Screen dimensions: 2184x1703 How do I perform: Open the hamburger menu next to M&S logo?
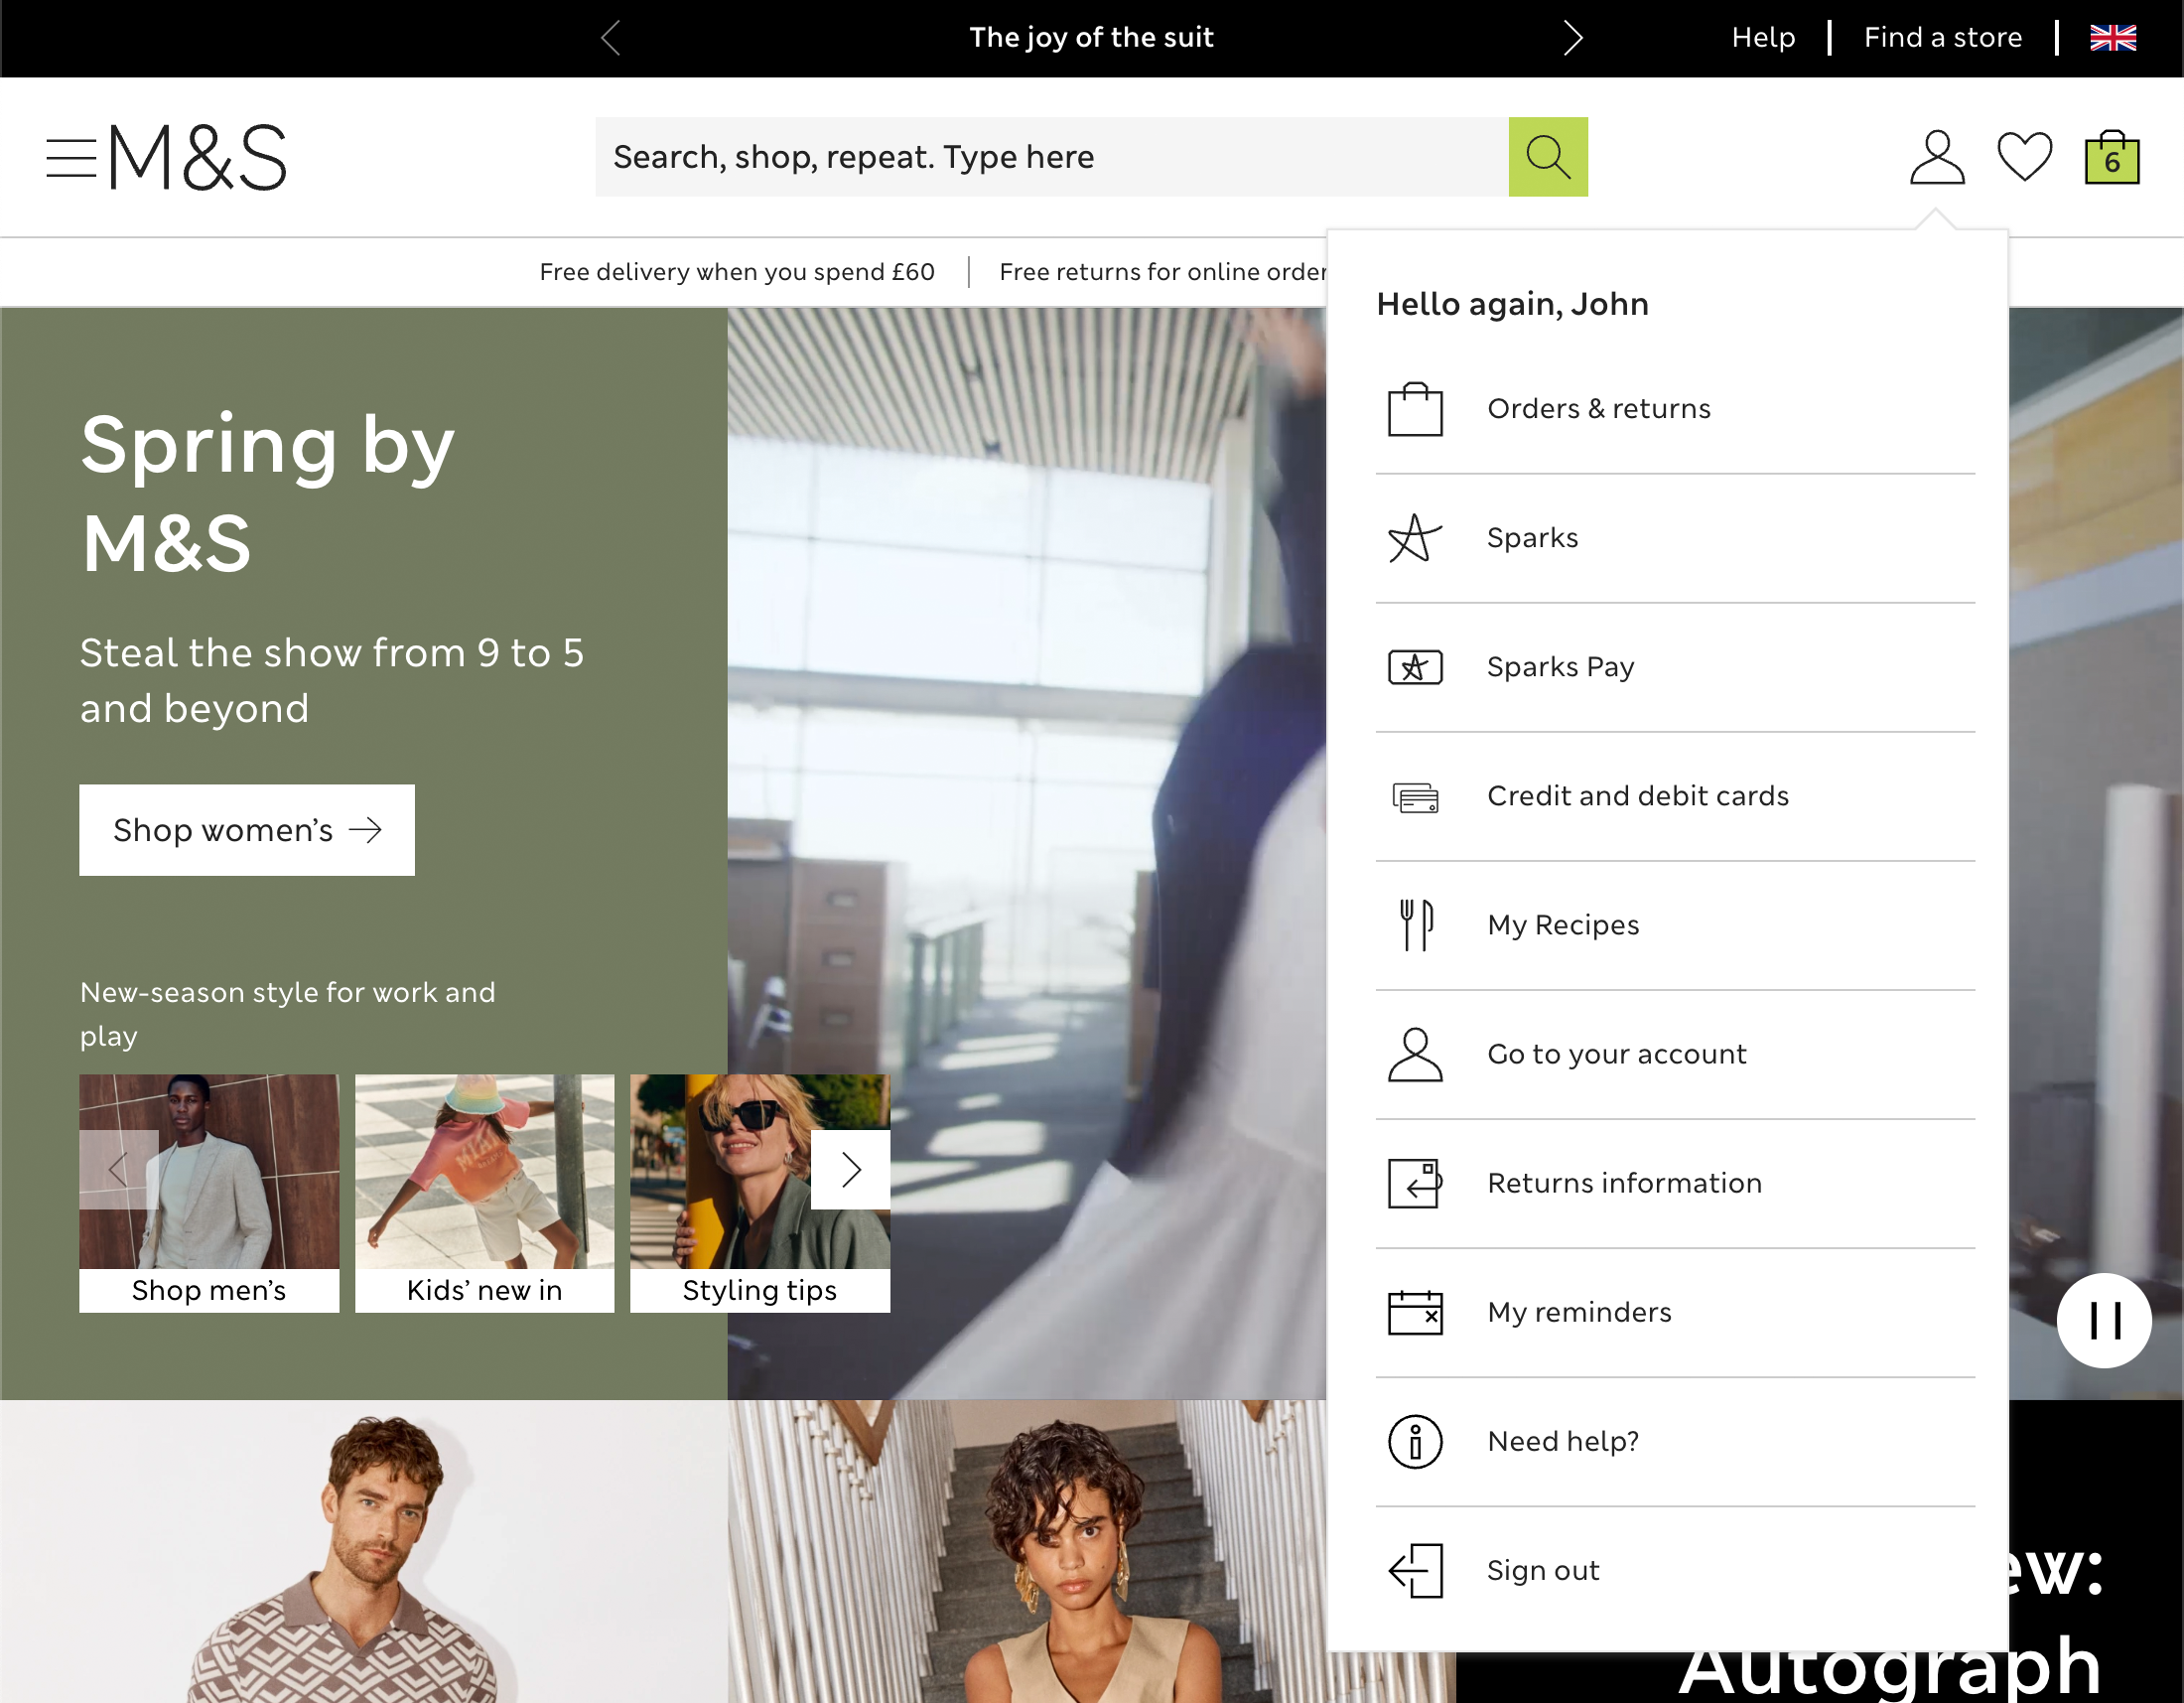click(x=71, y=157)
